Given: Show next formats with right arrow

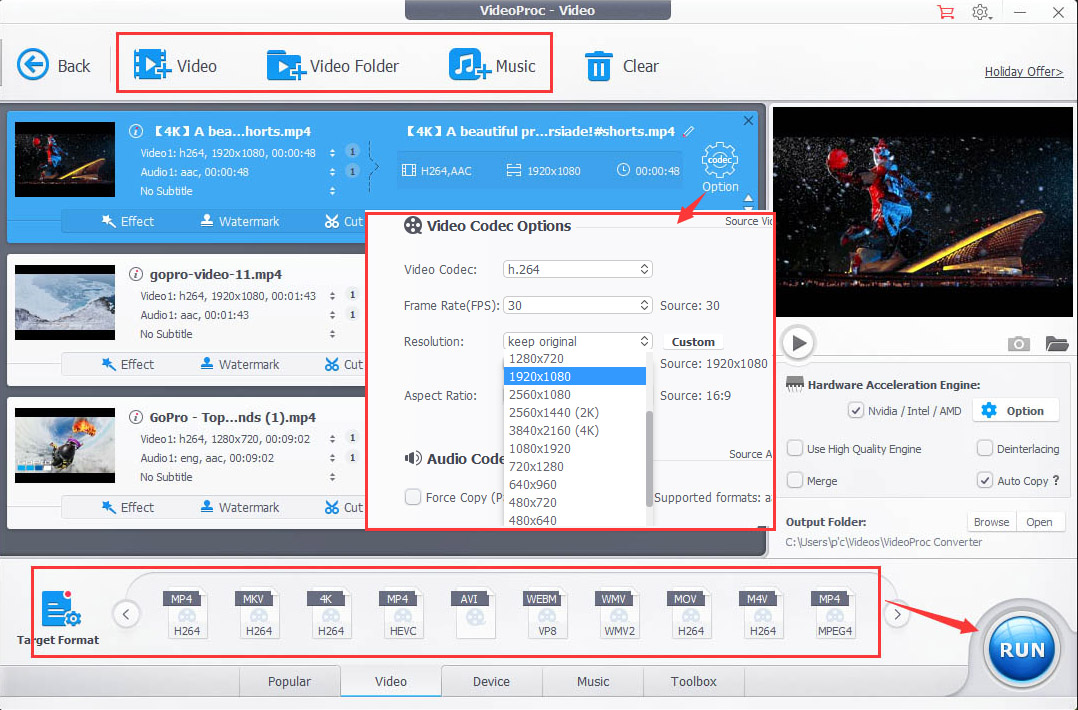Looking at the screenshot, I should [x=897, y=614].
